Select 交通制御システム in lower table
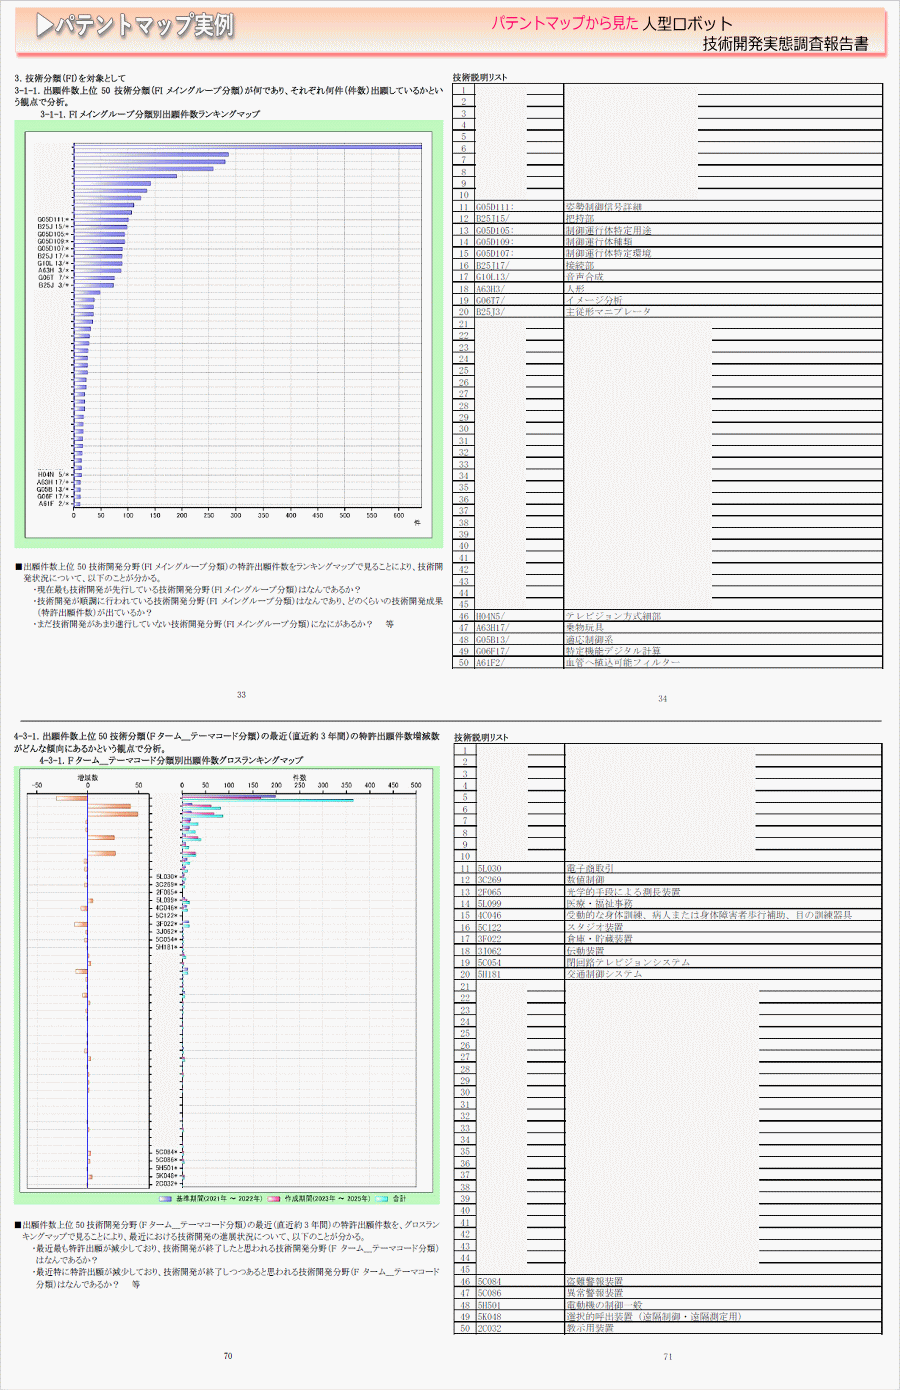The width and height of the screenshot is (900, 1390). pyautogui.click(x=604, y=974)
